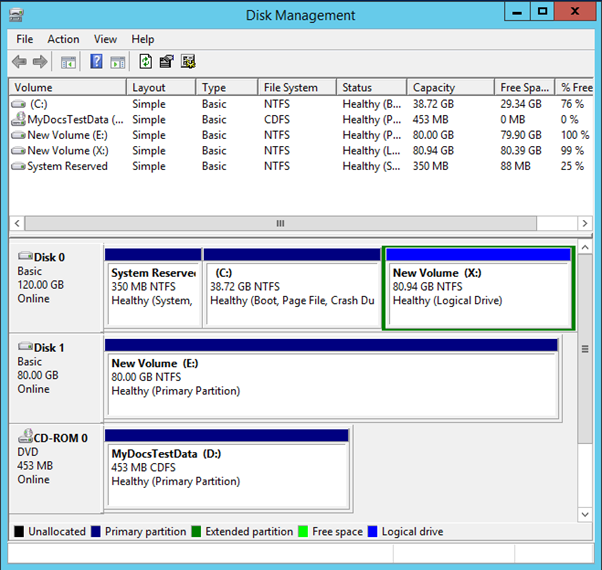Select the Disk 1 label panel
The image size is (602, 570).
pos(56,378)
